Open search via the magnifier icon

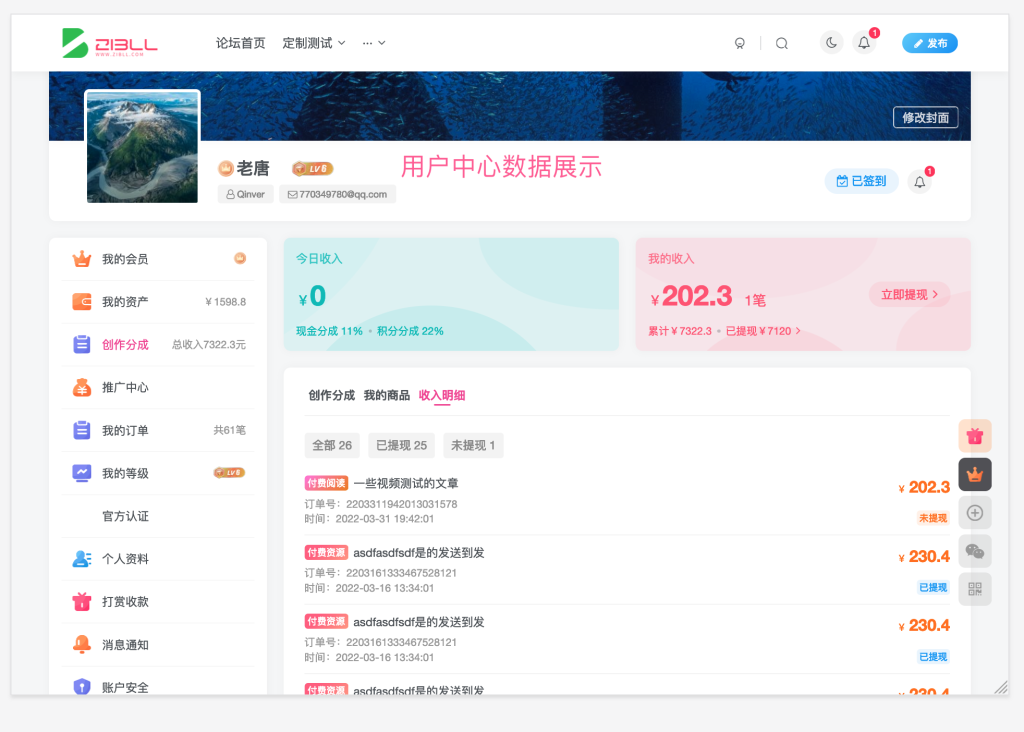[x=782, y=43]
